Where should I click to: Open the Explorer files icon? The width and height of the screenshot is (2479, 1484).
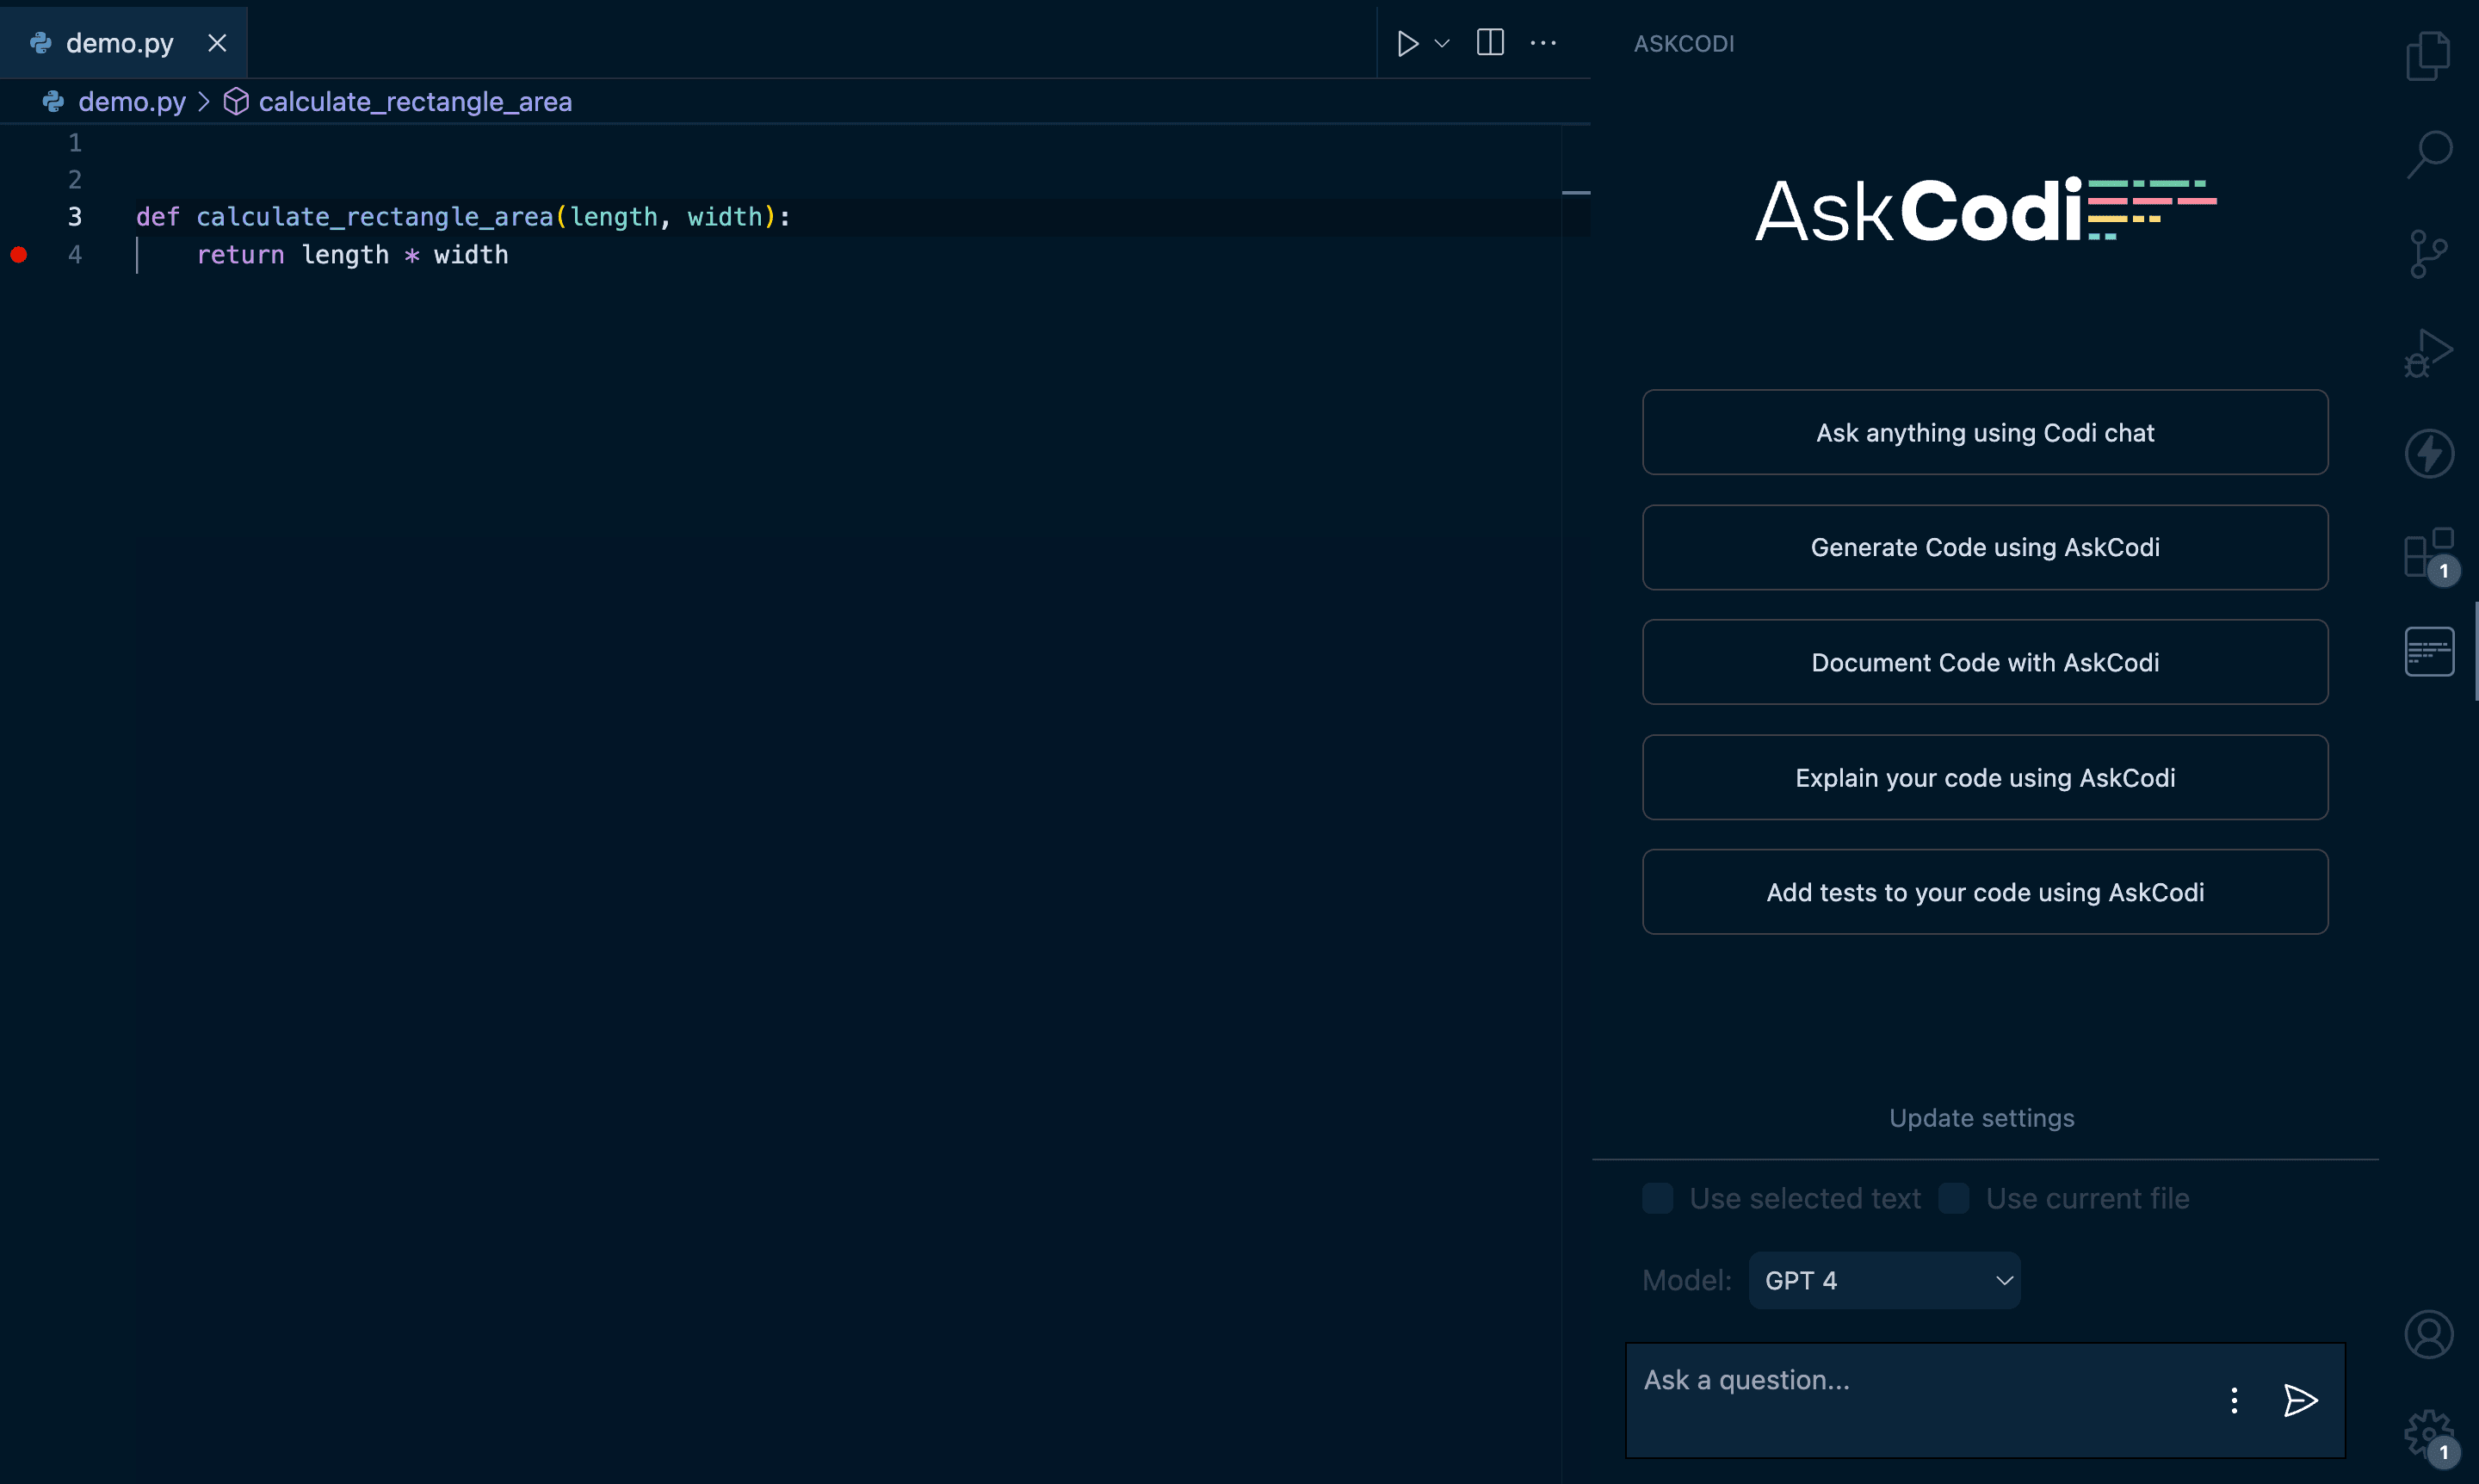pyautogui.click(x=2428, y=55)
